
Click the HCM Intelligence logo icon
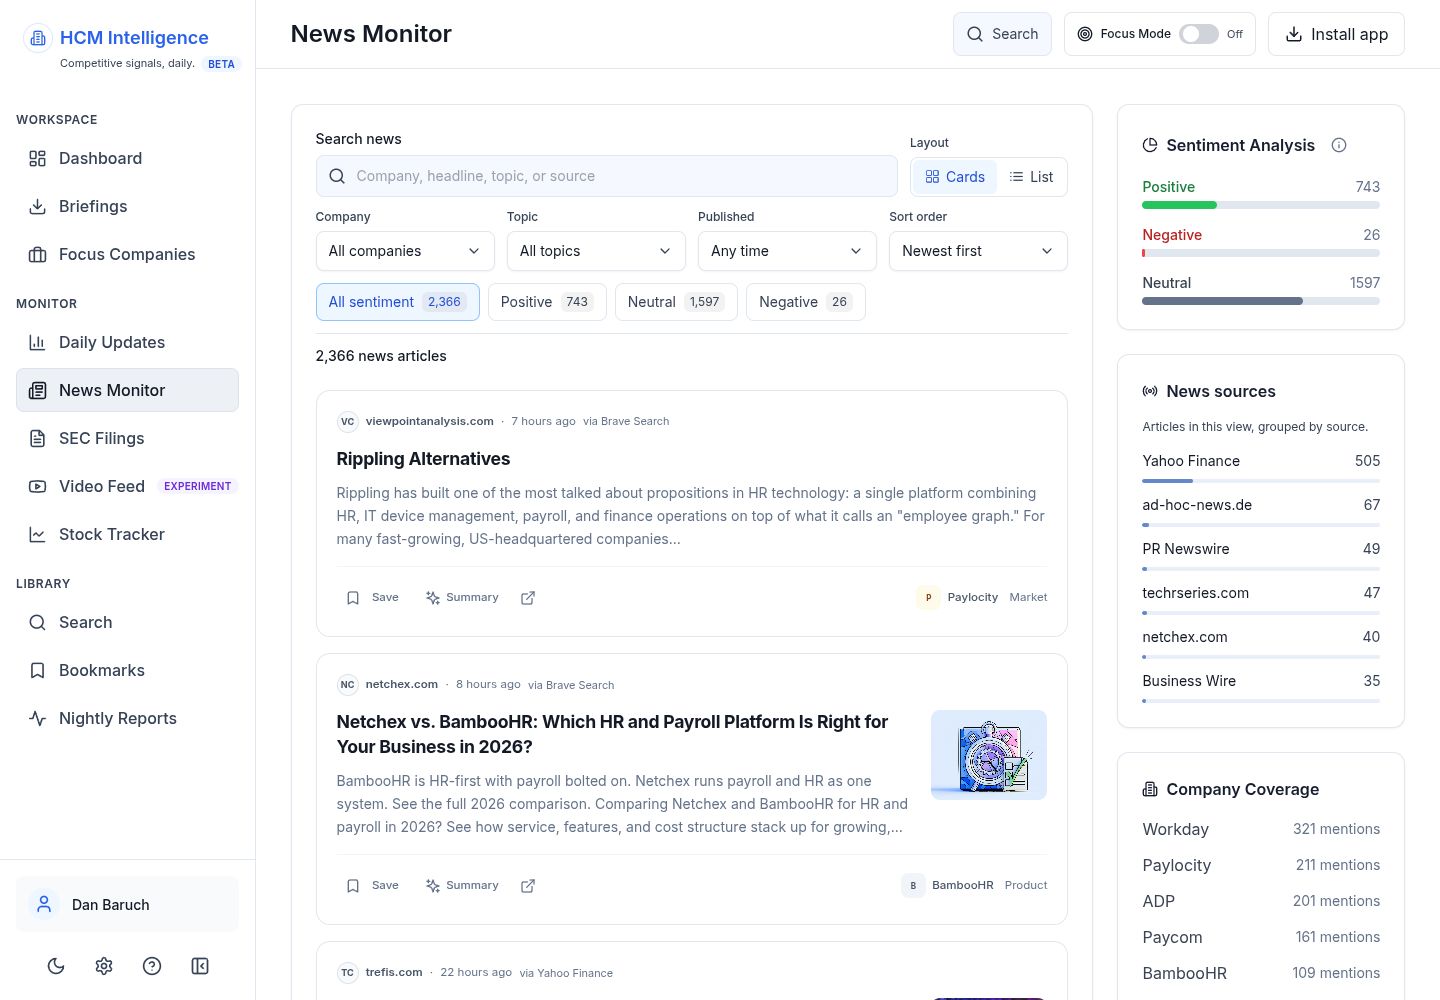[38, 38]
